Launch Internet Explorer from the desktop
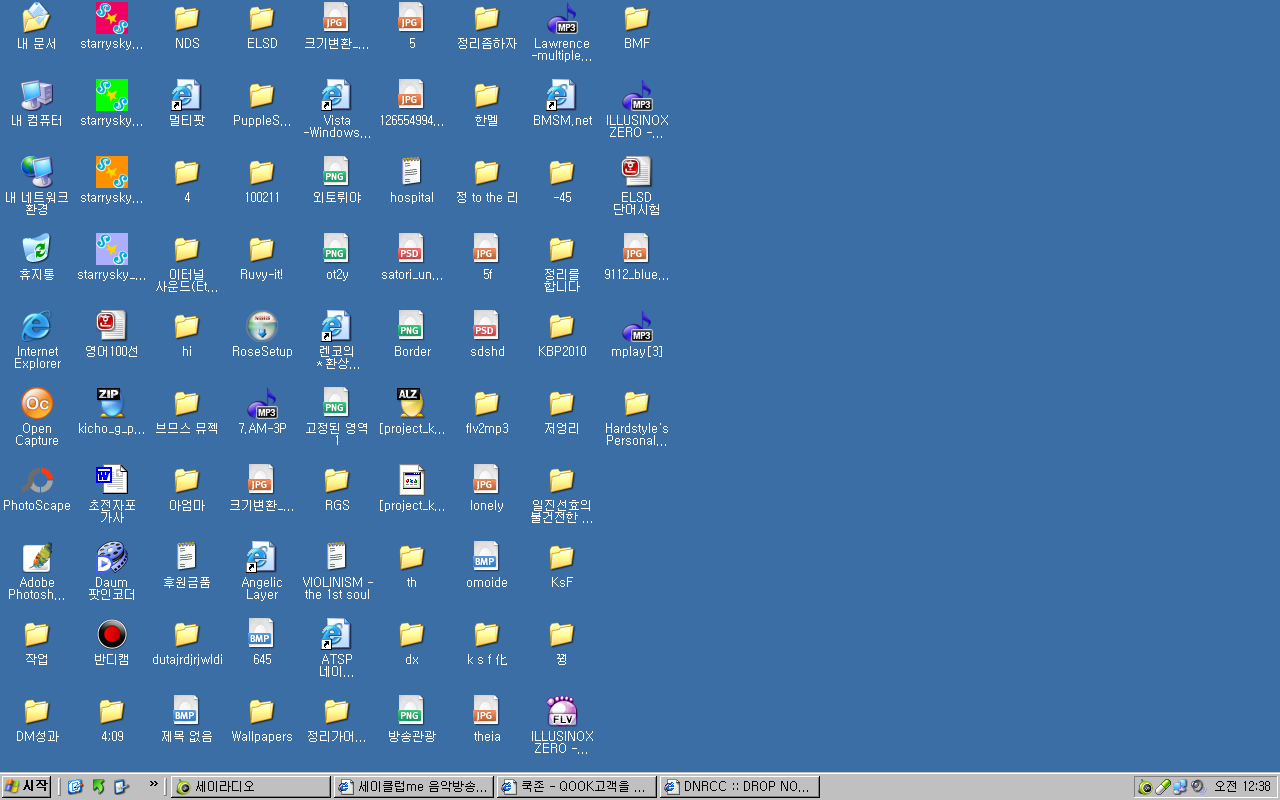This screenshot has height=800, width=1280. pos(37,327)
